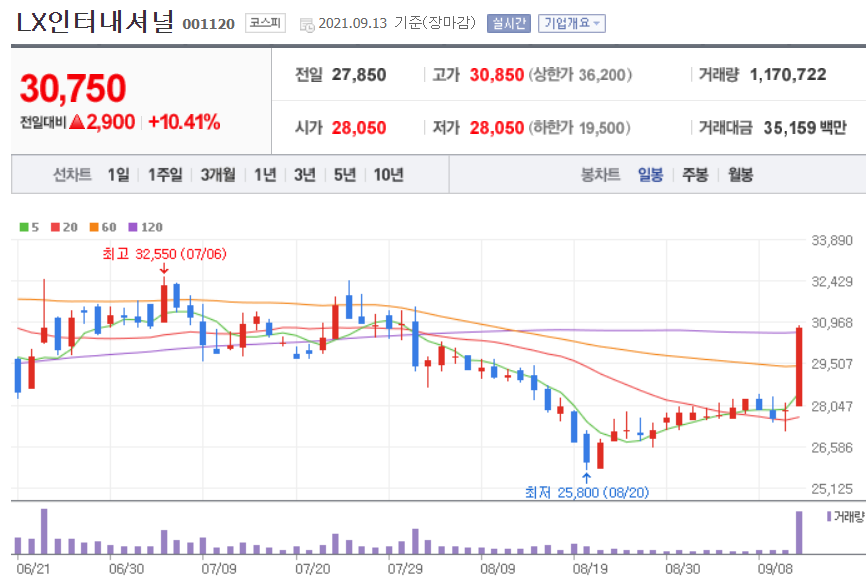This screenshot has height=581, width=866.
Task: Click the trading value 35,159 백만
Action: pyautogui.click(x=805, y=128)
